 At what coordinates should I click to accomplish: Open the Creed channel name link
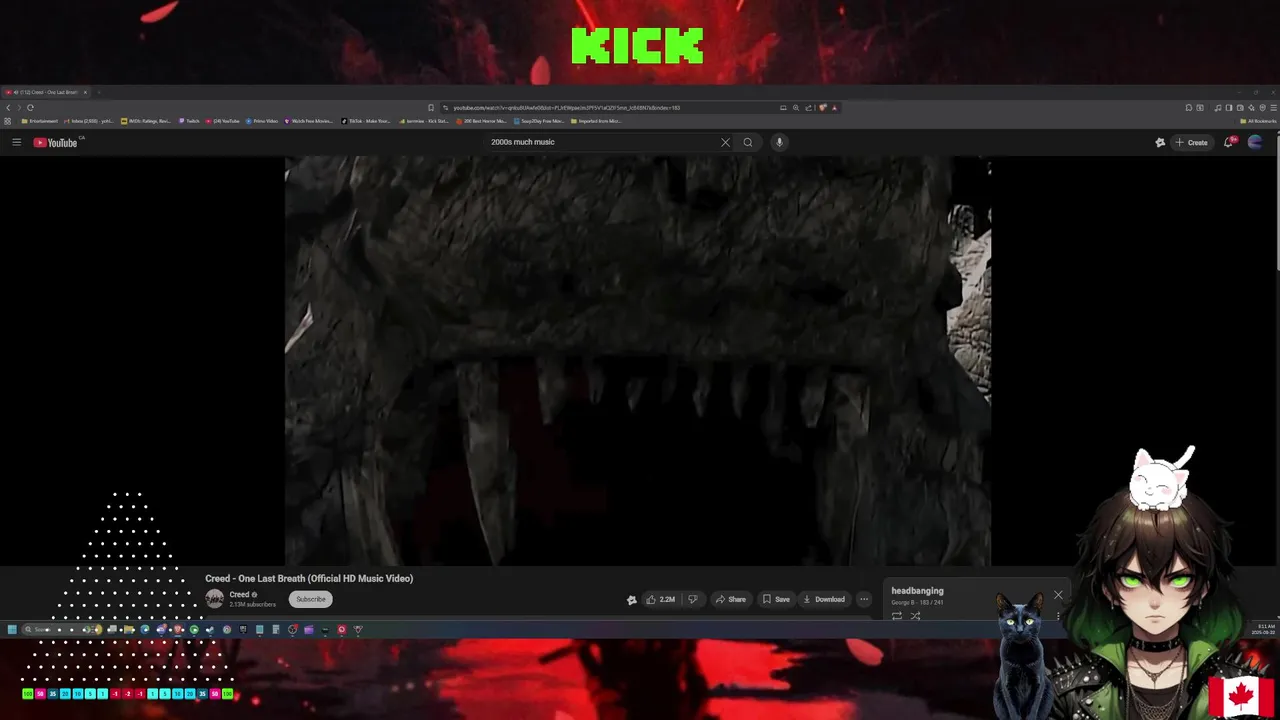point(239,594)
